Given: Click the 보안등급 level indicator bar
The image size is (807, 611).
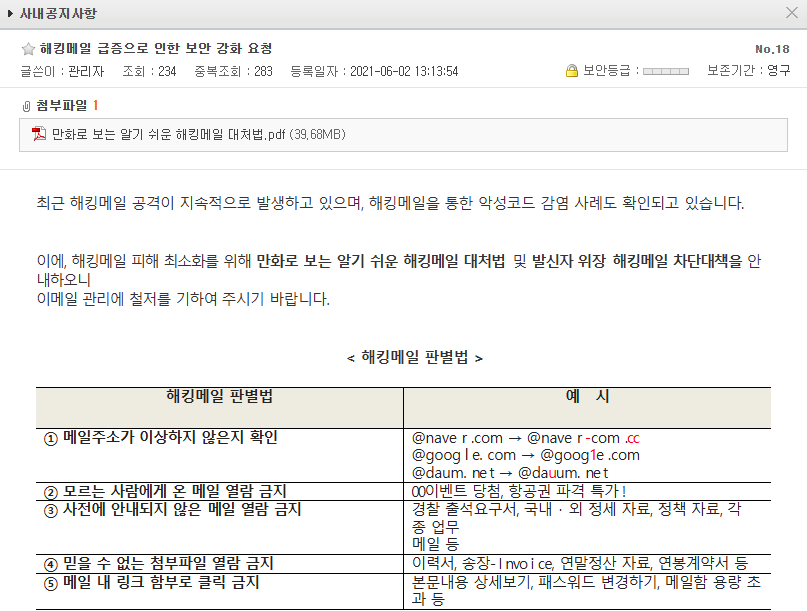Looking at the screenshot, I should point(665,71).
